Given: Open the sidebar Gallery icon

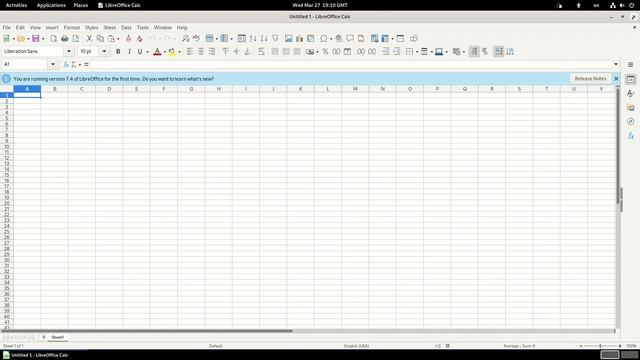Looking at the screenshot, I should 631,108.
